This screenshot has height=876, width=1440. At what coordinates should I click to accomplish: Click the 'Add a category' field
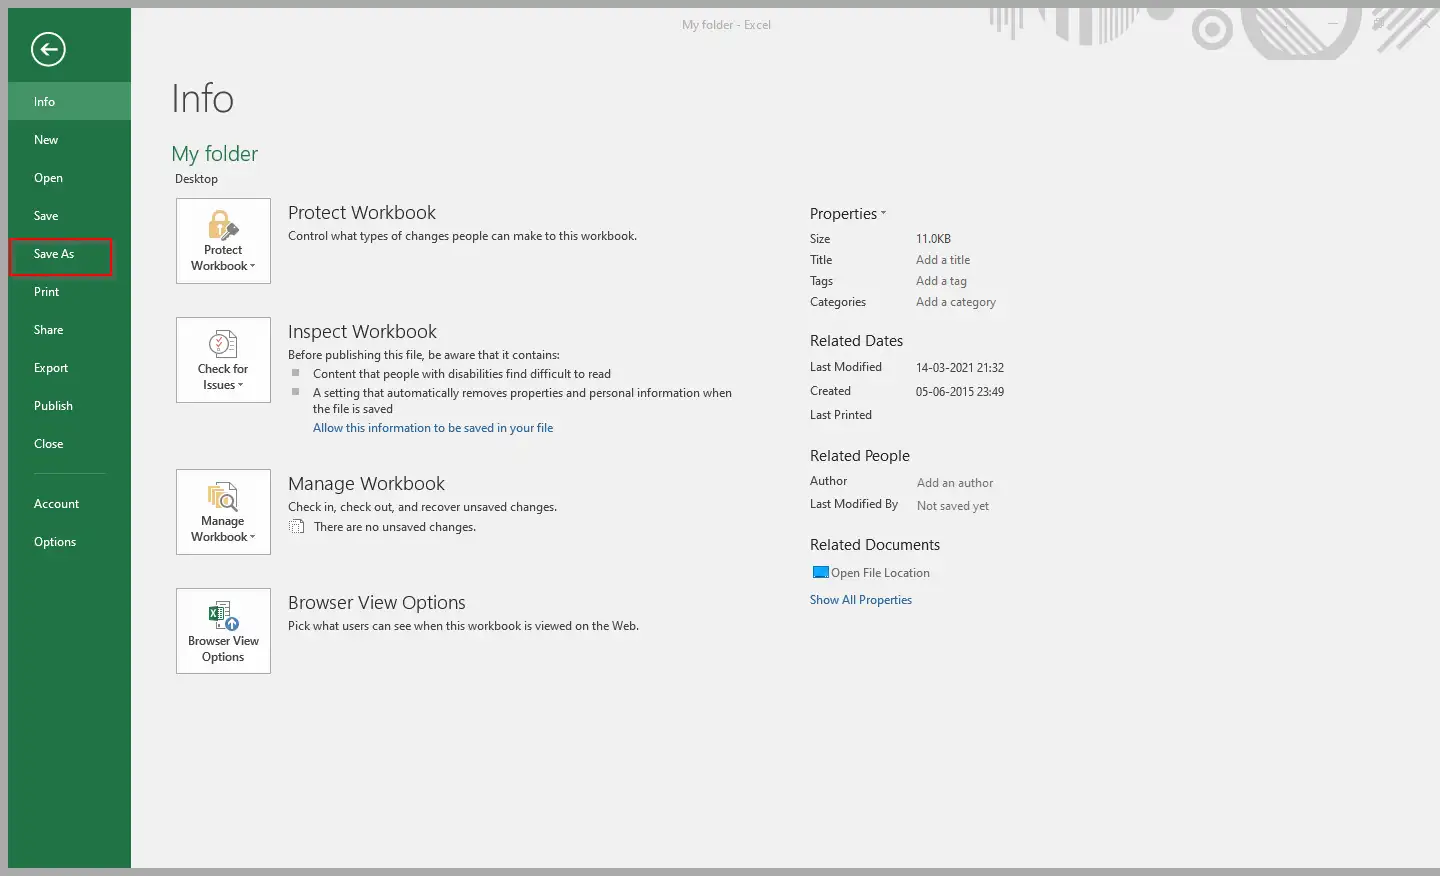[x=956, y=302]
